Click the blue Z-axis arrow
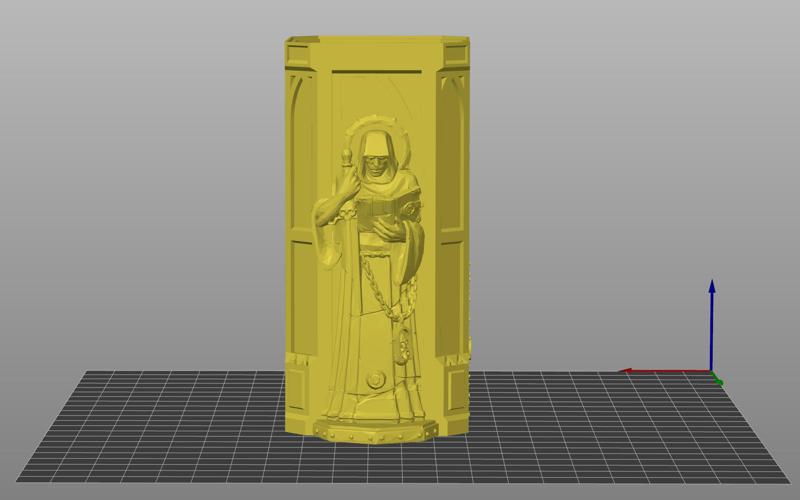Screen dimensions: 800x500 711,325
